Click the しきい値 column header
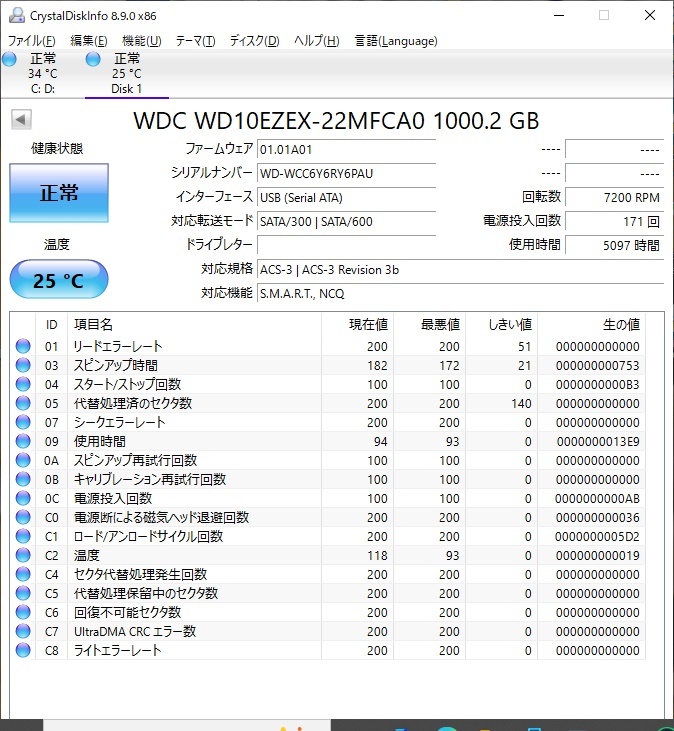Screen dimensions: 674x731 coord(502,324)
